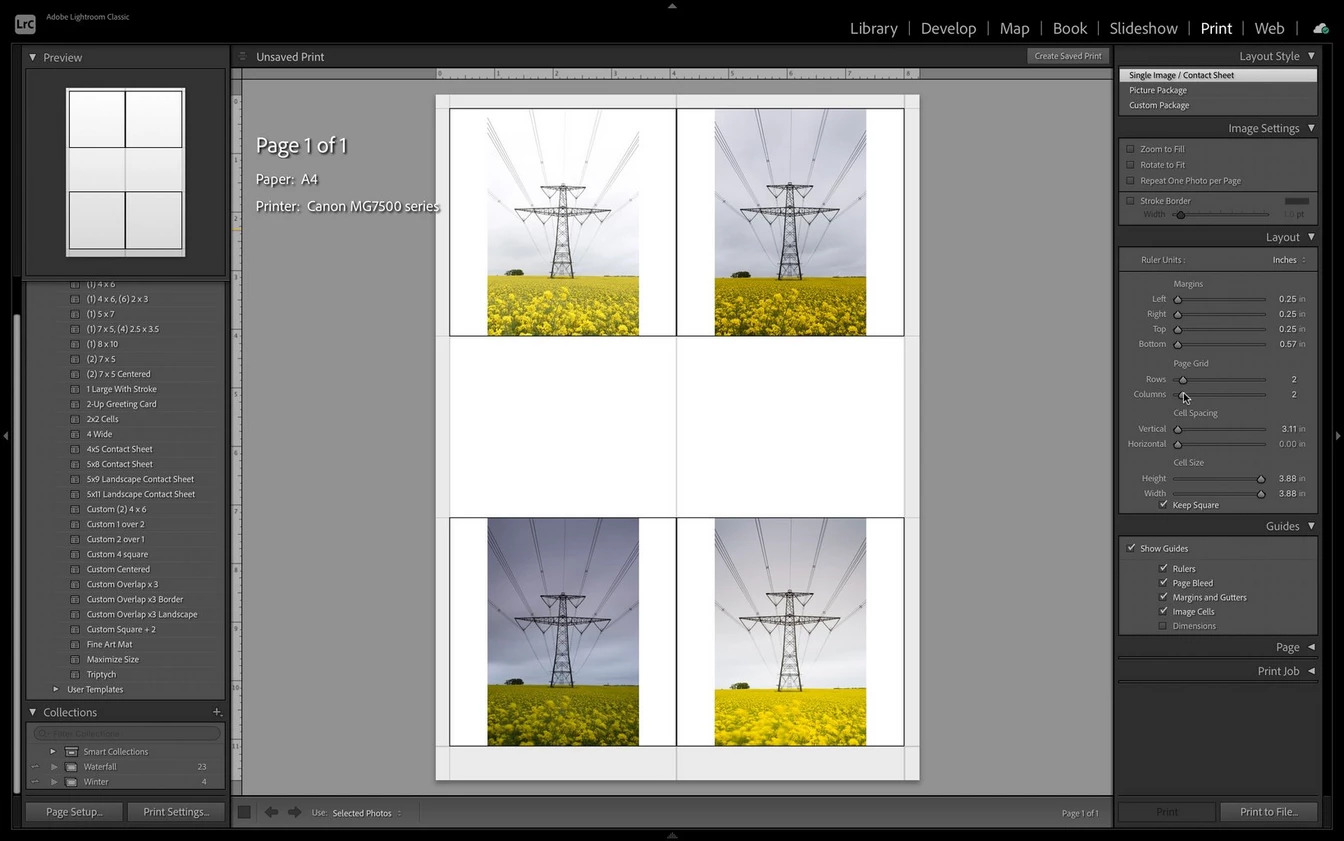The image size is (1344, 841).
Task: Click the Filter Collections search field
Action: (x=126, y=733)
